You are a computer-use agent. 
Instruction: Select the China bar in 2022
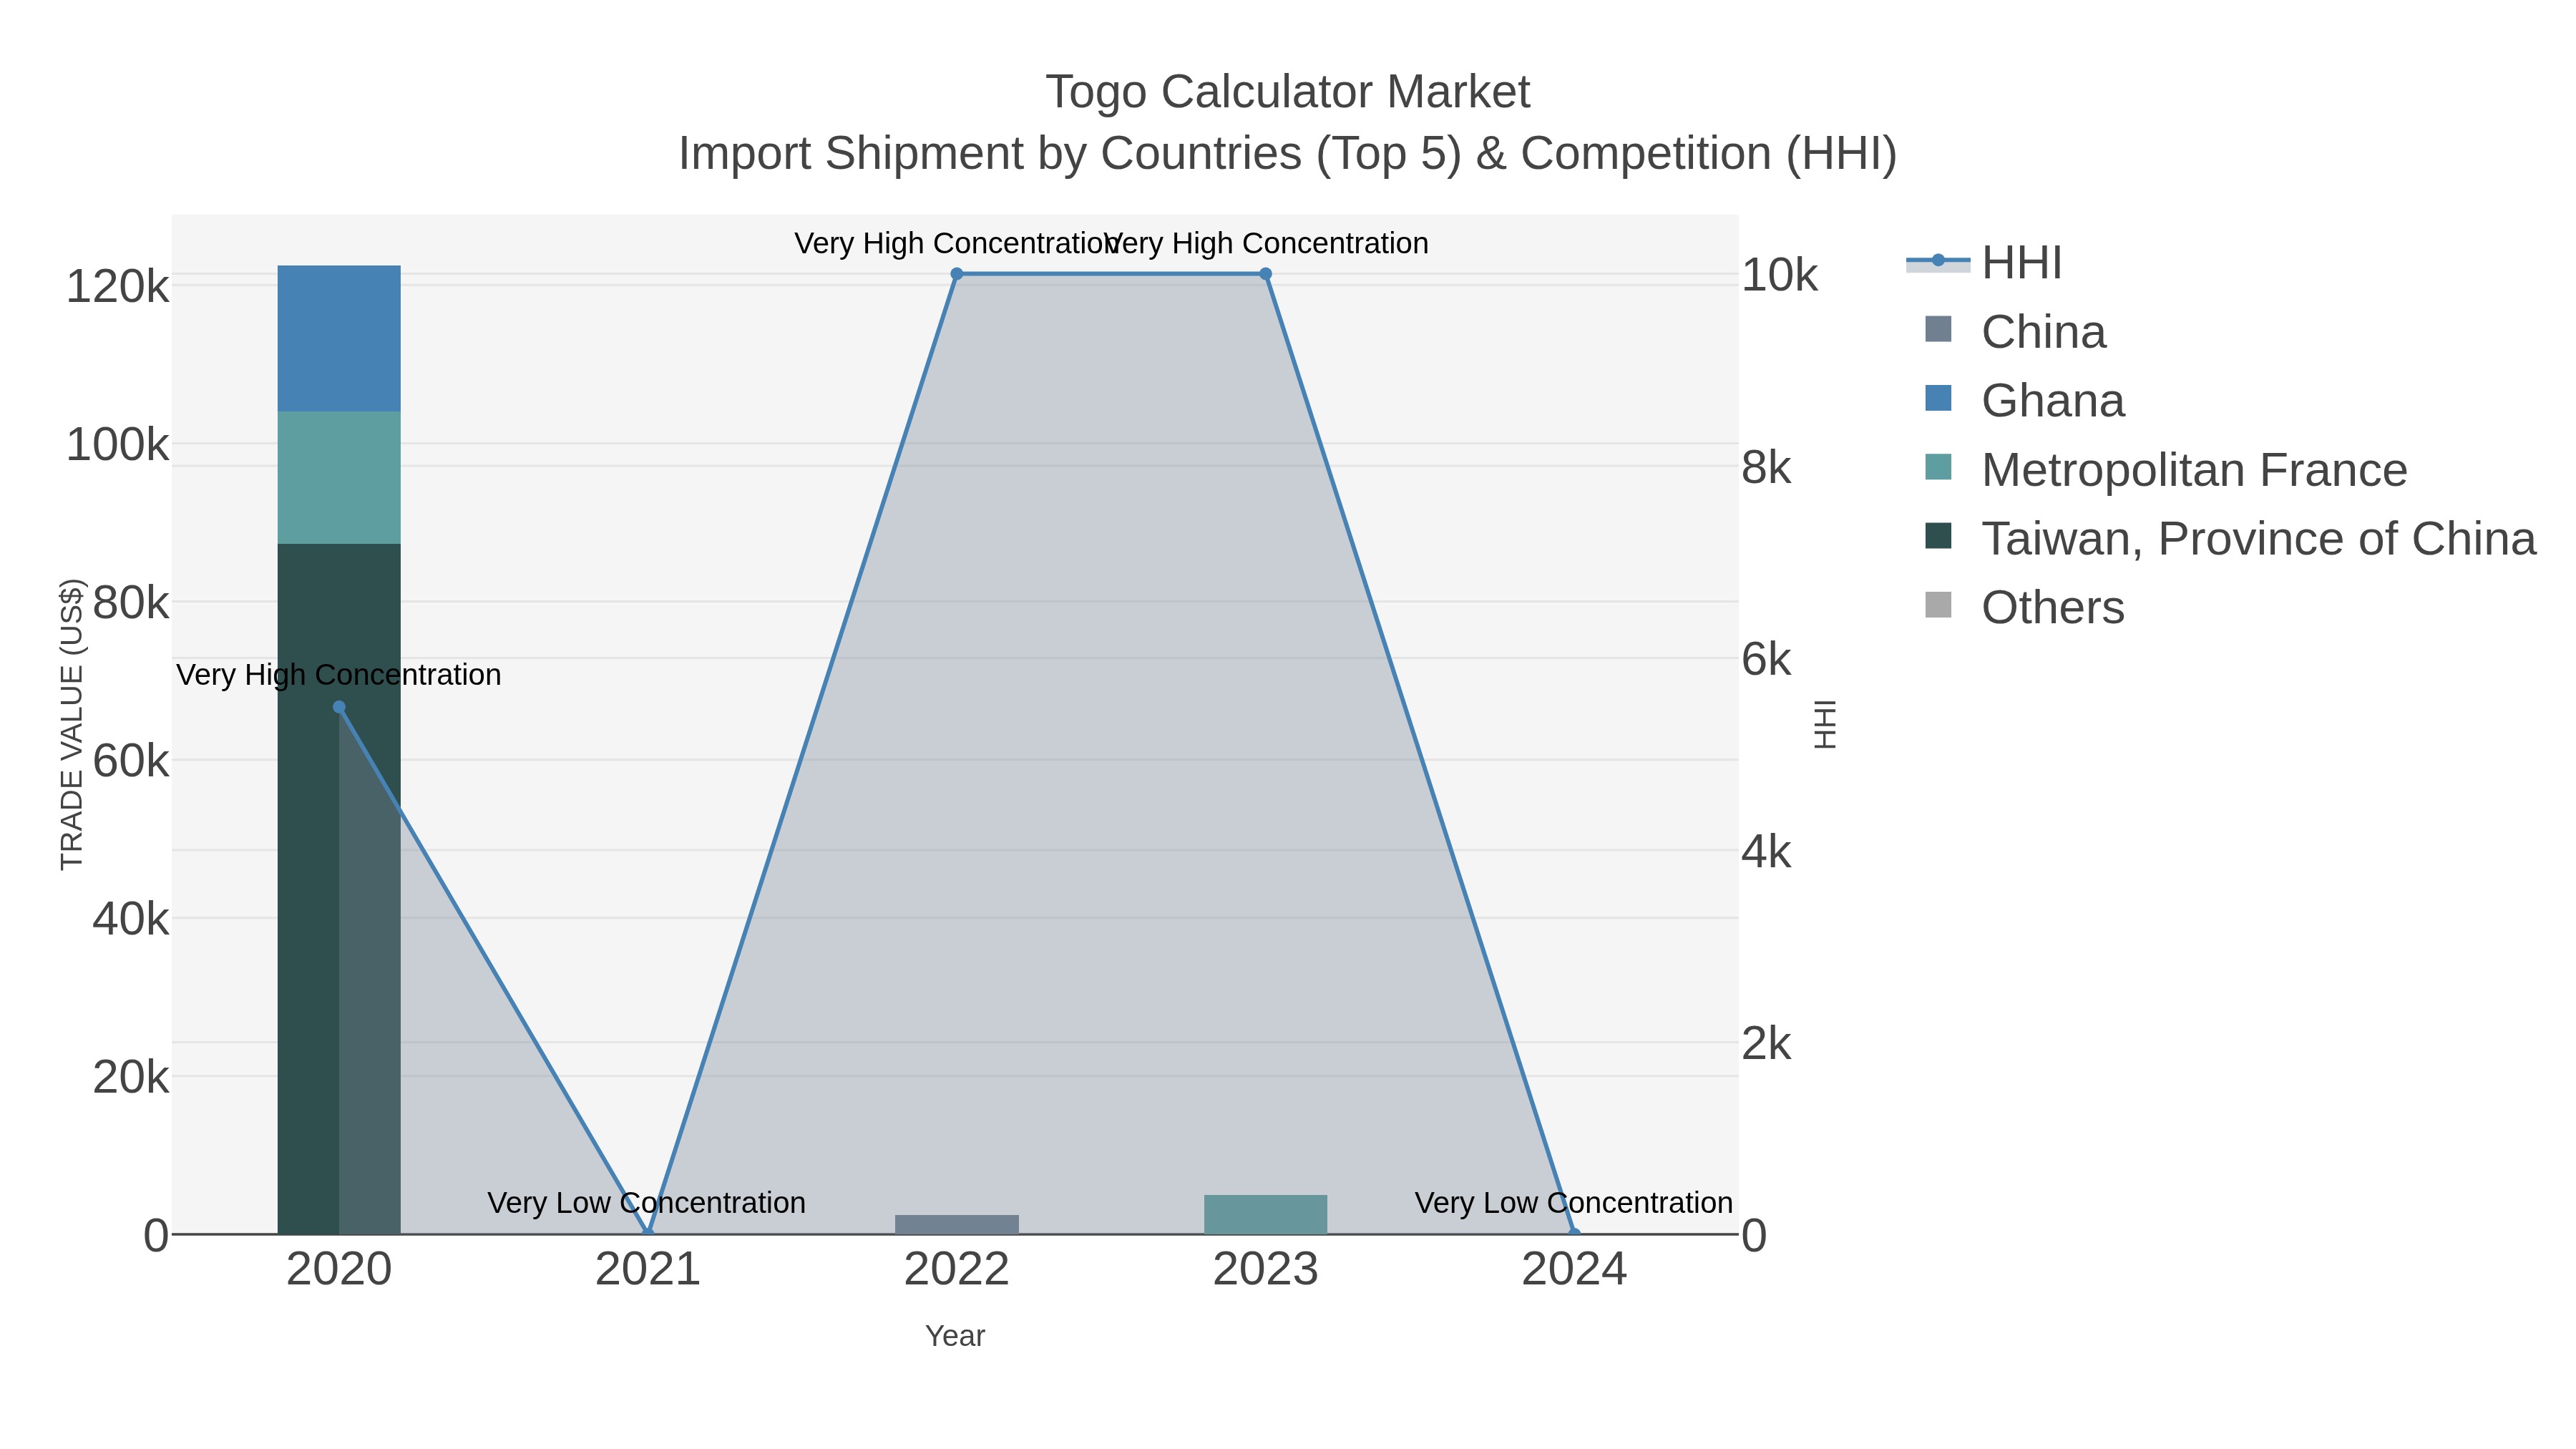(957, 1225)
